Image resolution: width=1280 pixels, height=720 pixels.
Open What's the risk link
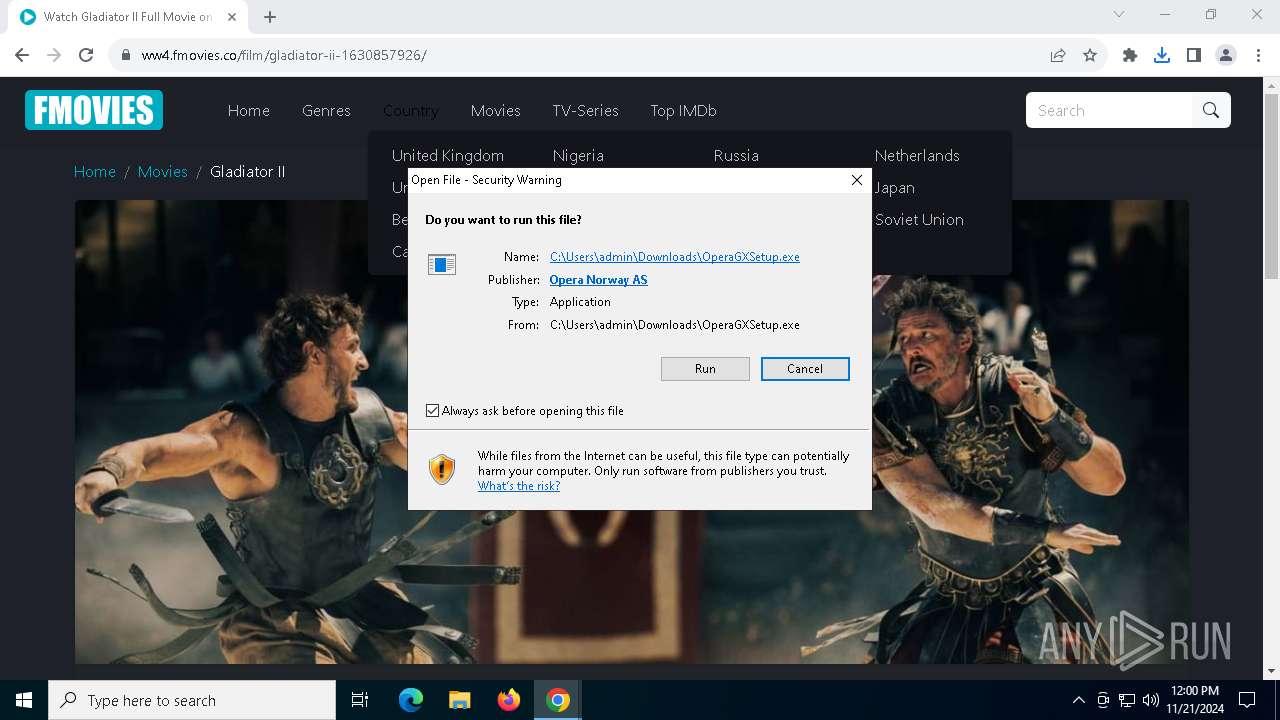[x=519, y=486]
